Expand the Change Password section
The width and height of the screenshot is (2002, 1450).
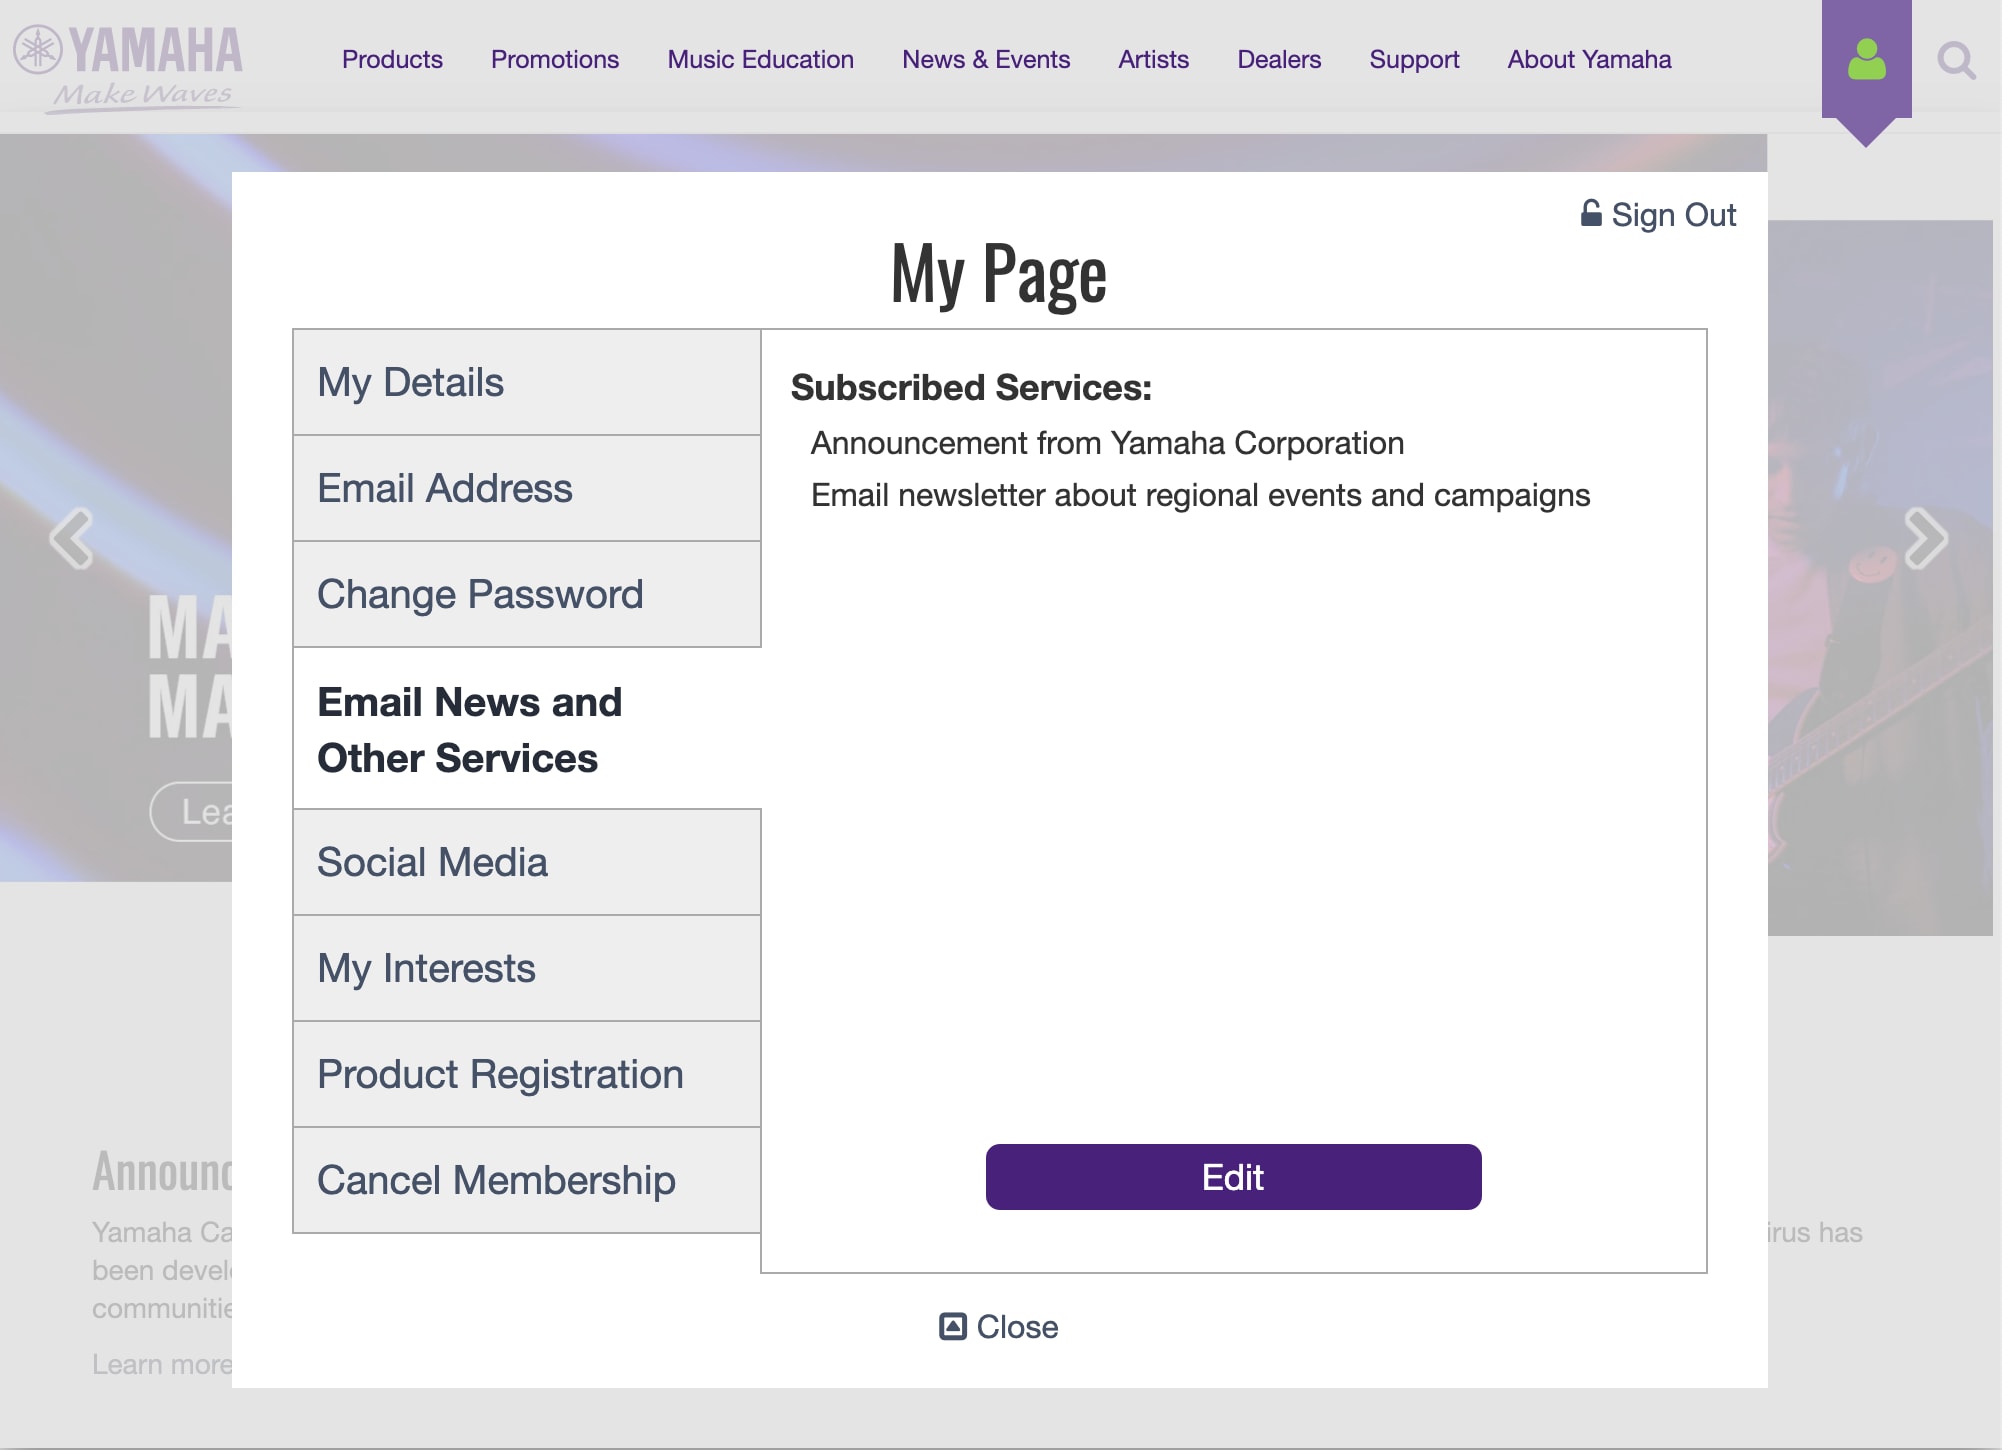(x=525, y=594)
